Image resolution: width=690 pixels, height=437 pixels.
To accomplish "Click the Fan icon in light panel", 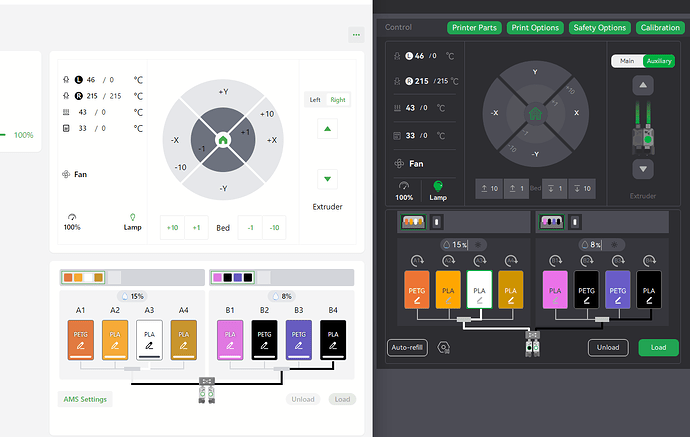I will coord(66,174).
